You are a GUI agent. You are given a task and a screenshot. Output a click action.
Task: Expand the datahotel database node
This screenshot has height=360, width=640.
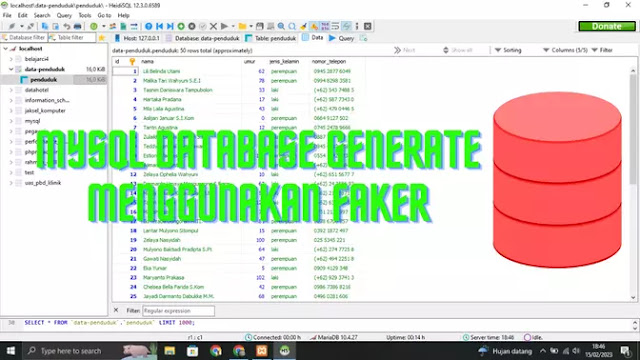tap(11, 90)
